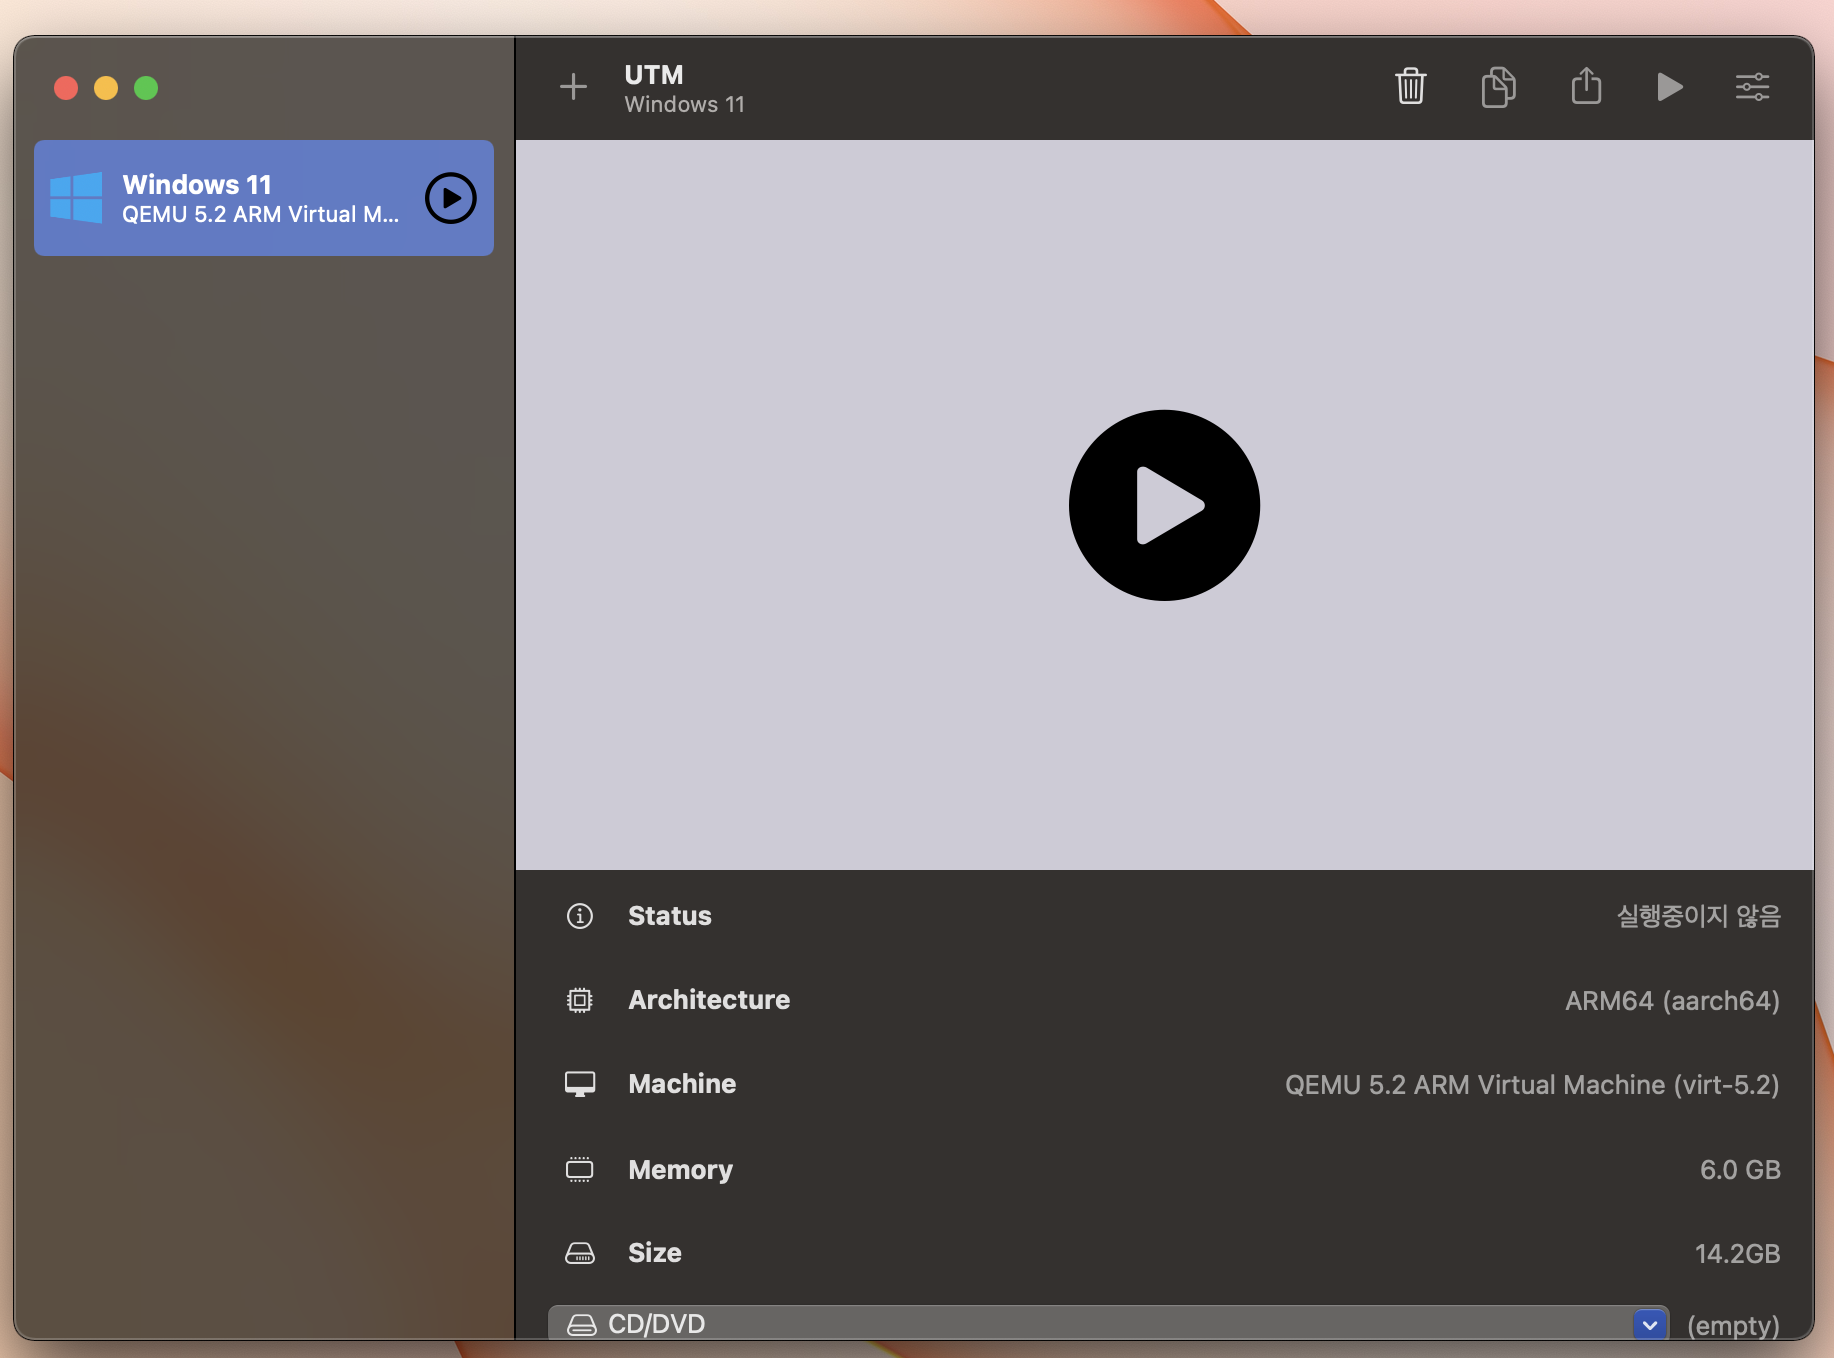1834x1358 pixels.
Task: Click the Memory icon
Action: point(580,1169)
